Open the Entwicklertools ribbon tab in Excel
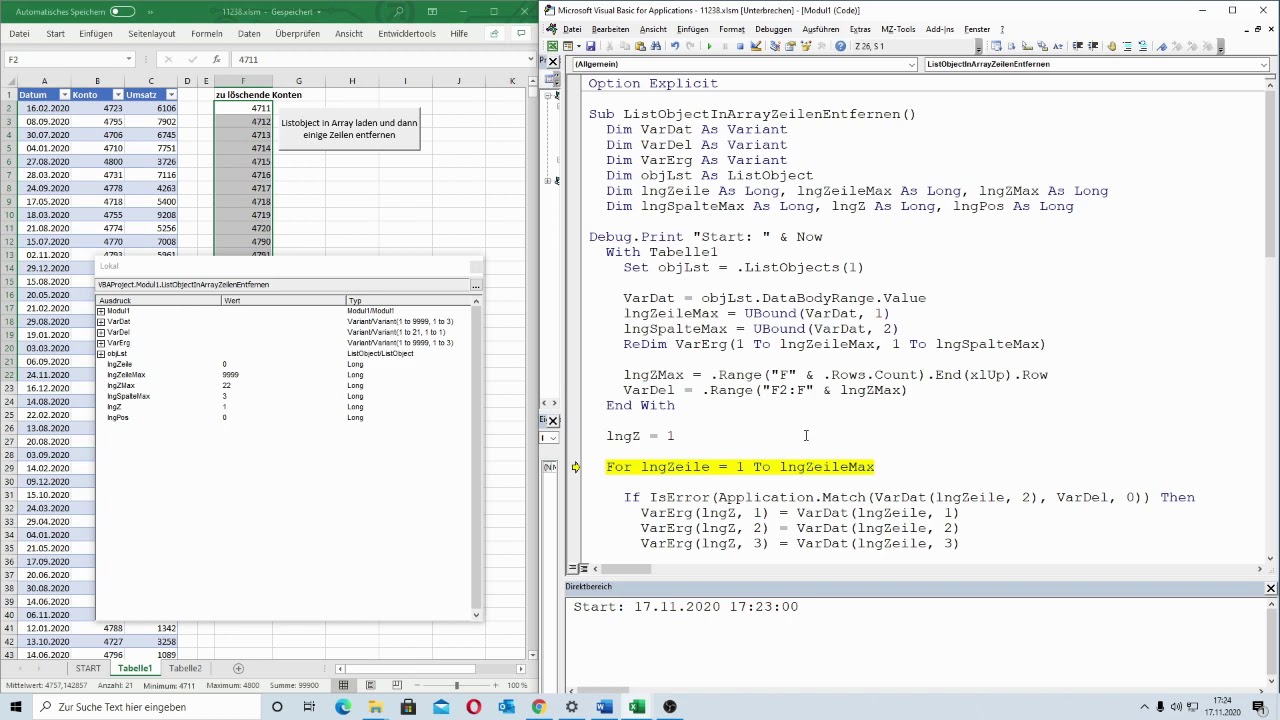 [x=407, y=33]
